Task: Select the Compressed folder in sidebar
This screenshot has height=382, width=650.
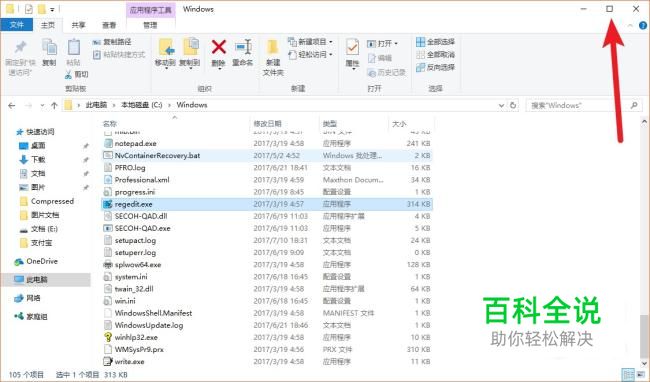Action: [46, 201]
